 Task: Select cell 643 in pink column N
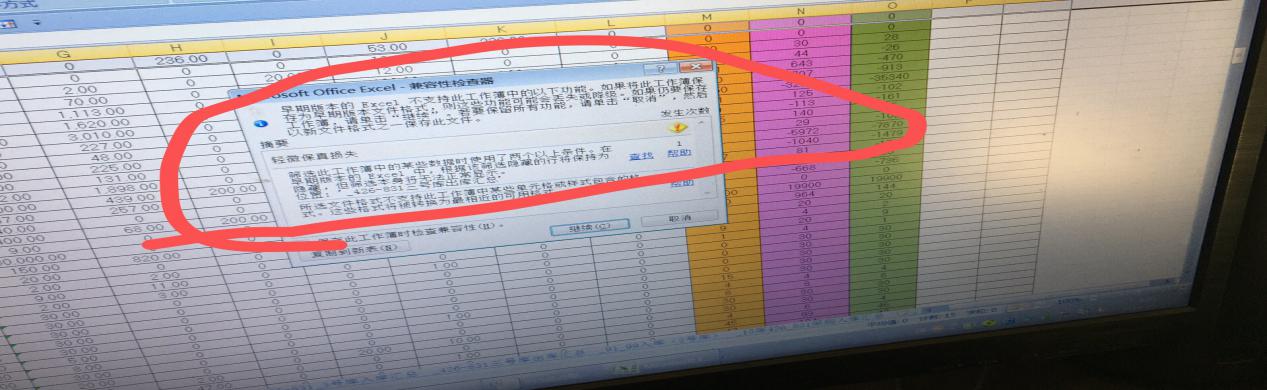pyautogui.click(x=801, y=63)
